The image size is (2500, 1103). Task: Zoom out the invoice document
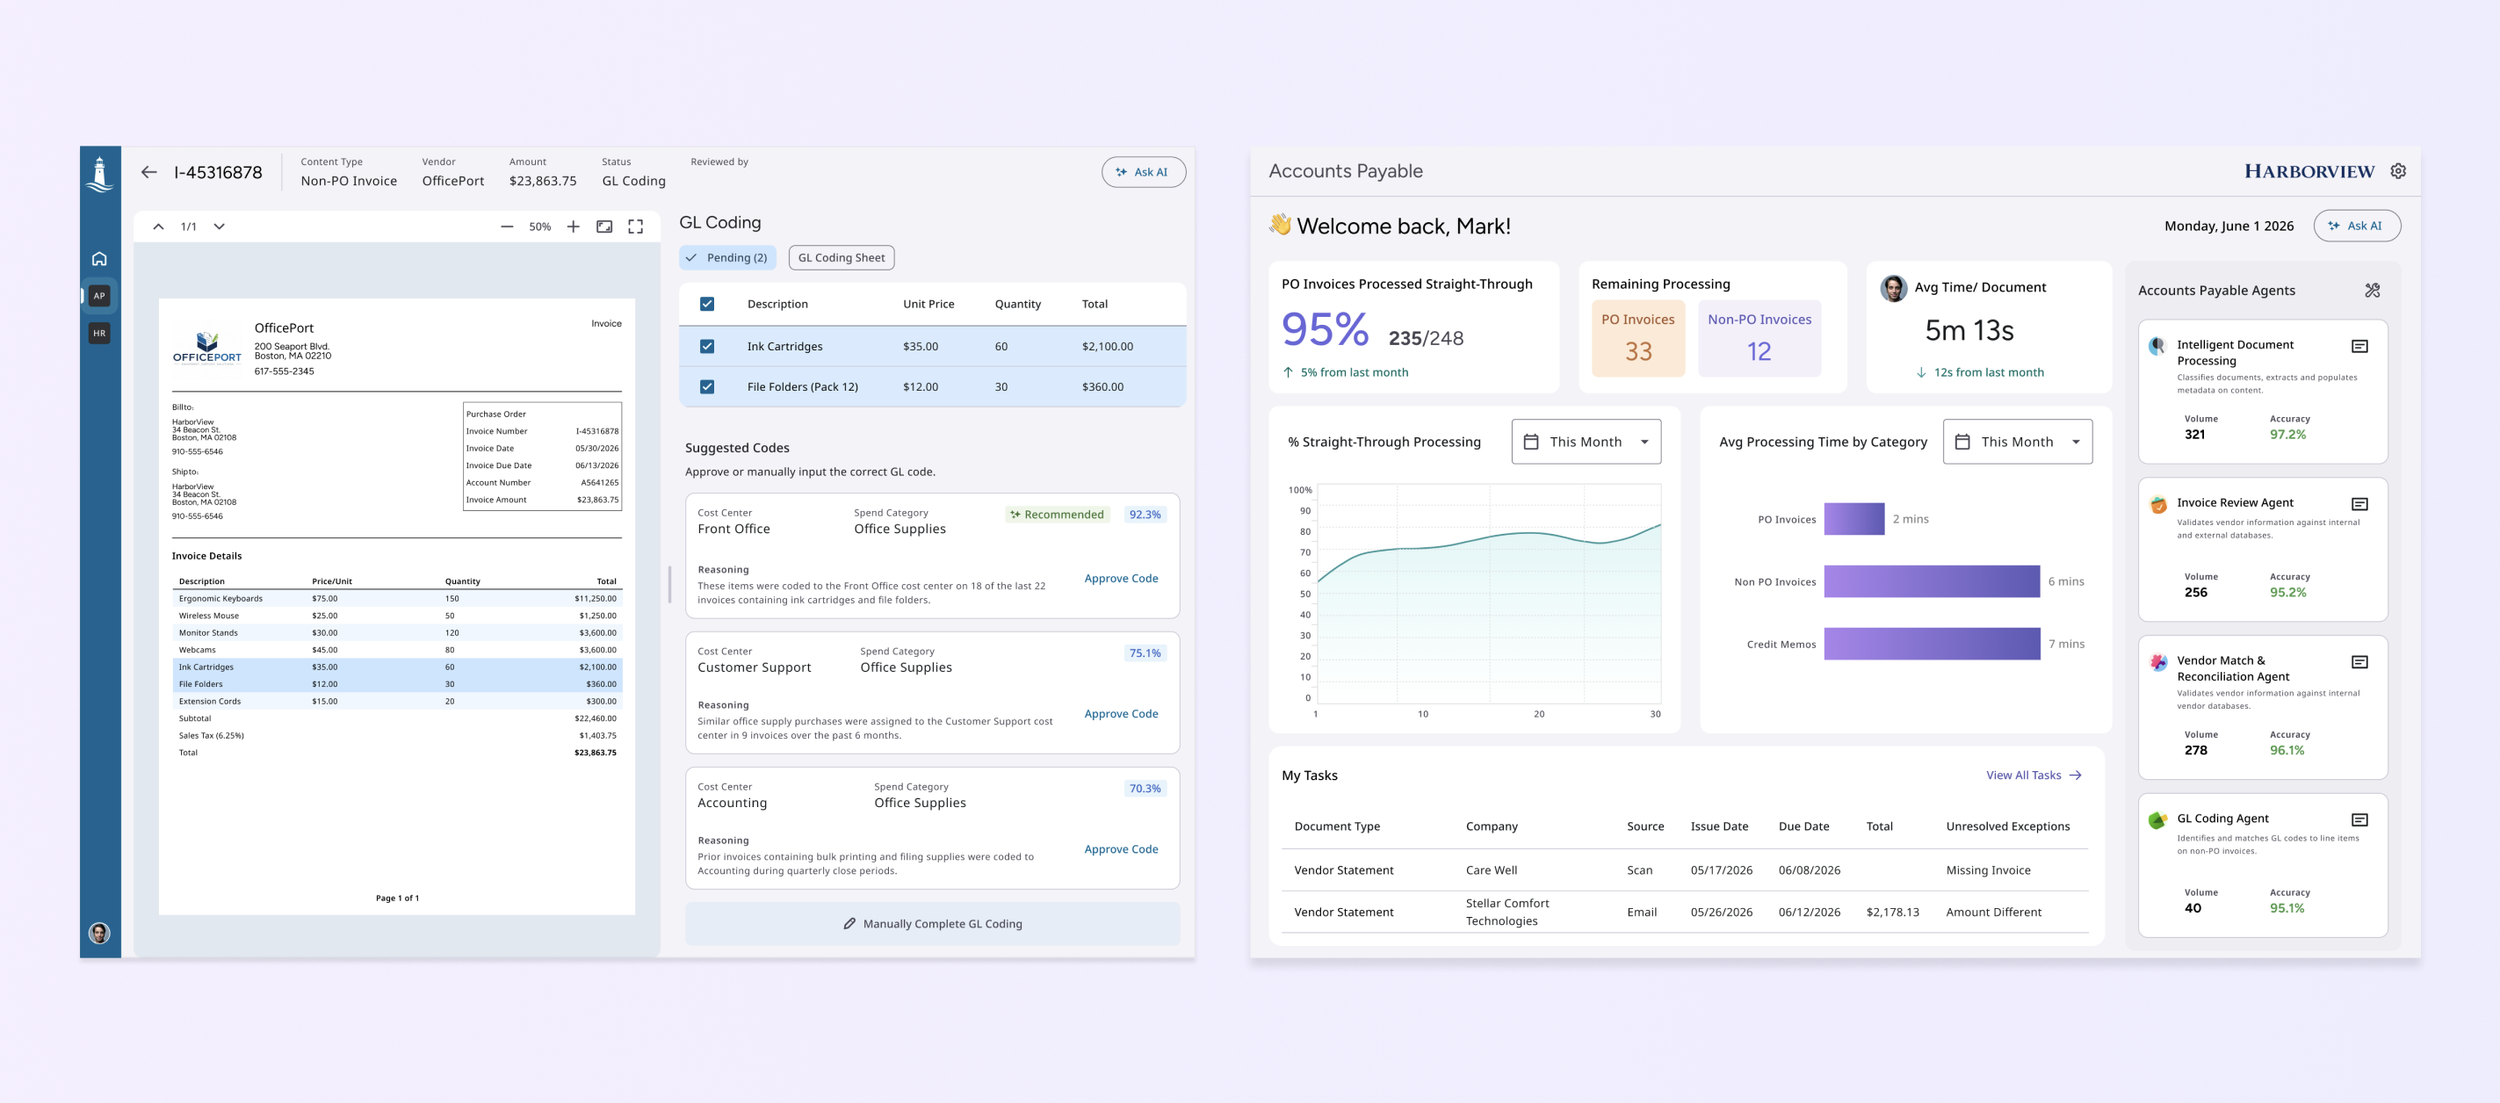(x=507, y=227)
